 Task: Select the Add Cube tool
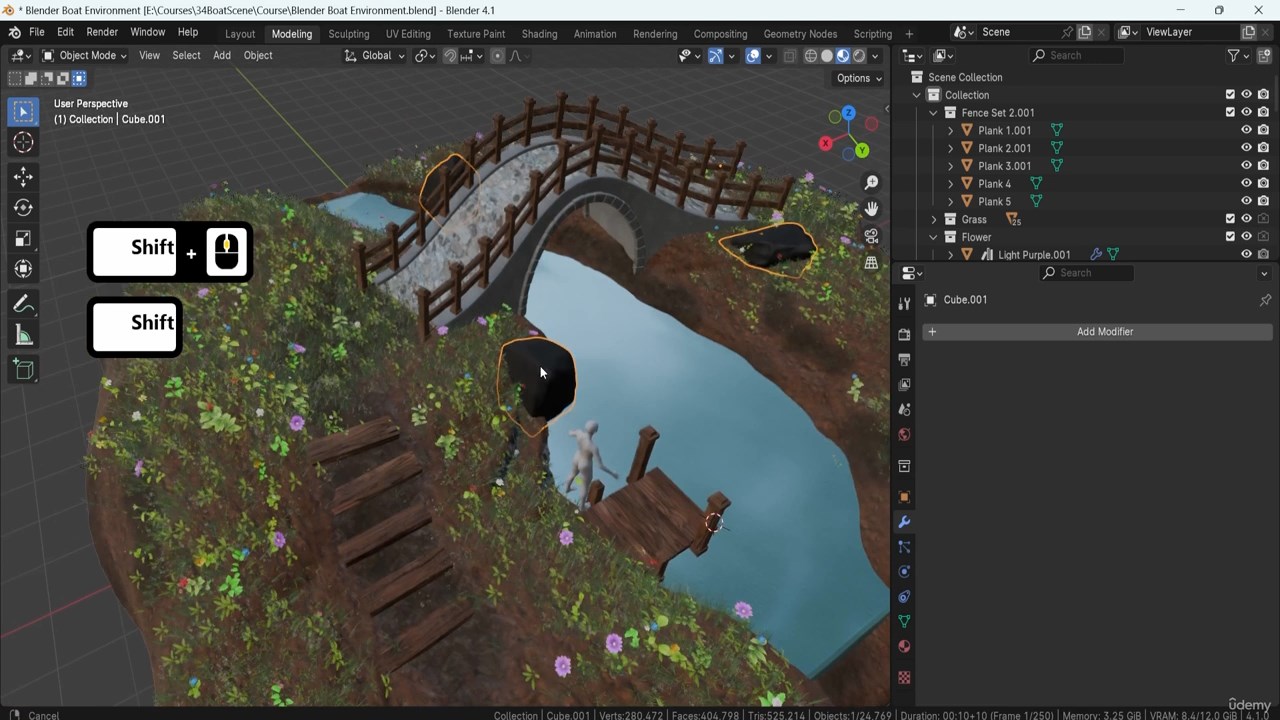coord(23,370)
